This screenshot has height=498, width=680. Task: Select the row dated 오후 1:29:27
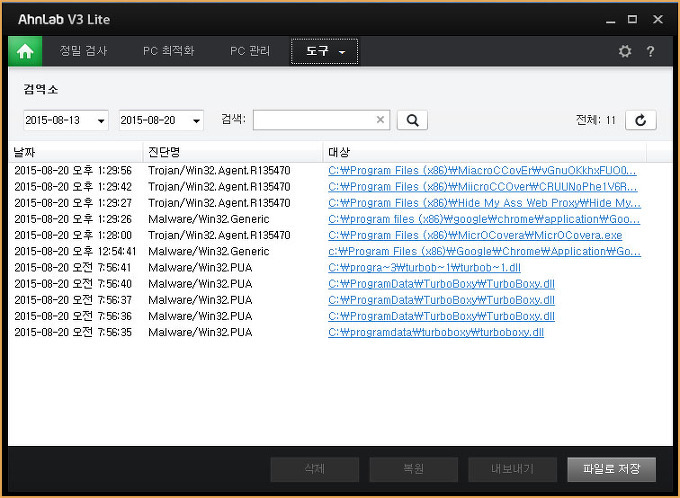pyautogui.click(x=340, y=203)
